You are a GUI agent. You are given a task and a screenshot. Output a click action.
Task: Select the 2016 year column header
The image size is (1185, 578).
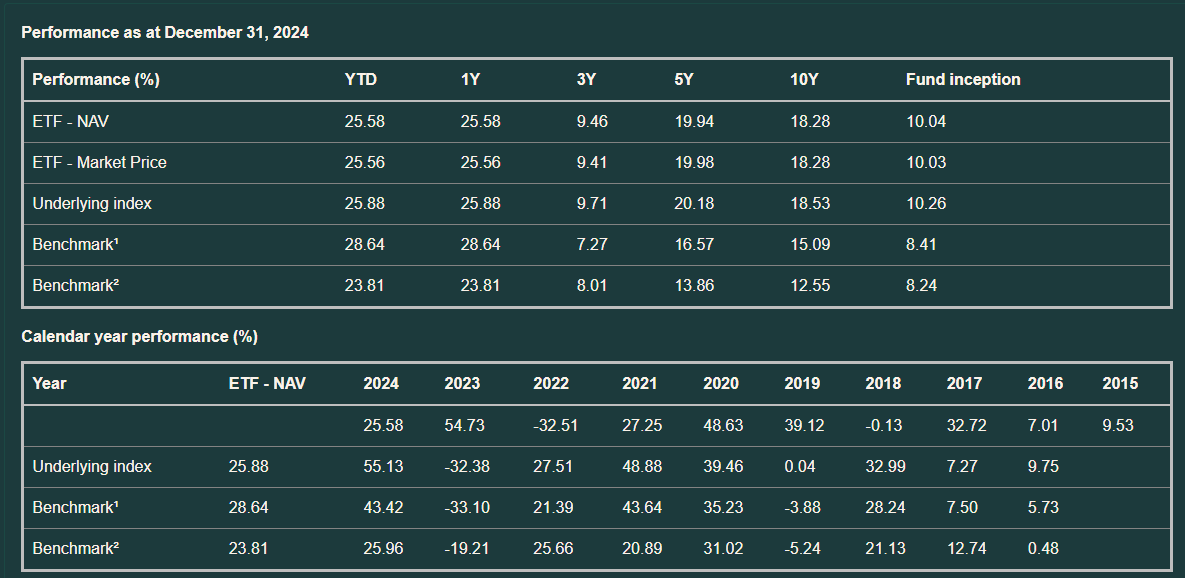point(1045,383)
